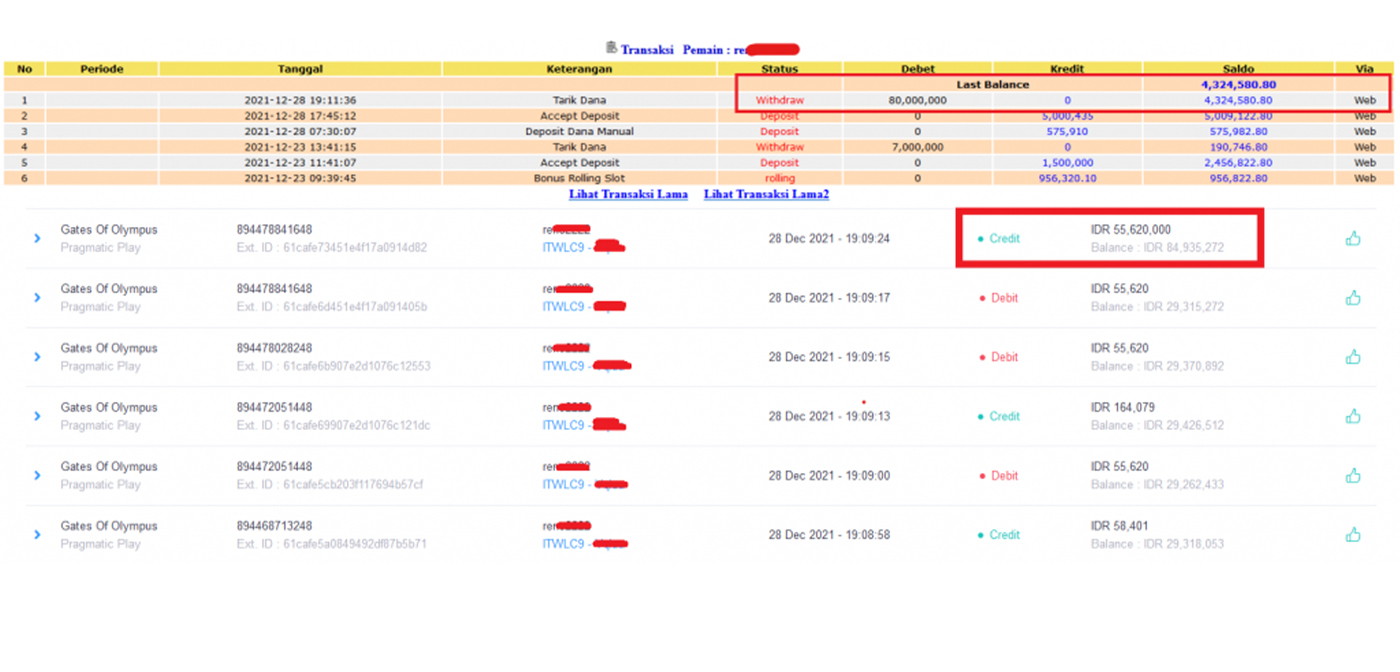Viewport: 1400px width, 672px height.
Task: Expand the 19:09:15 debit transaction details
Action: click(37, 357)
